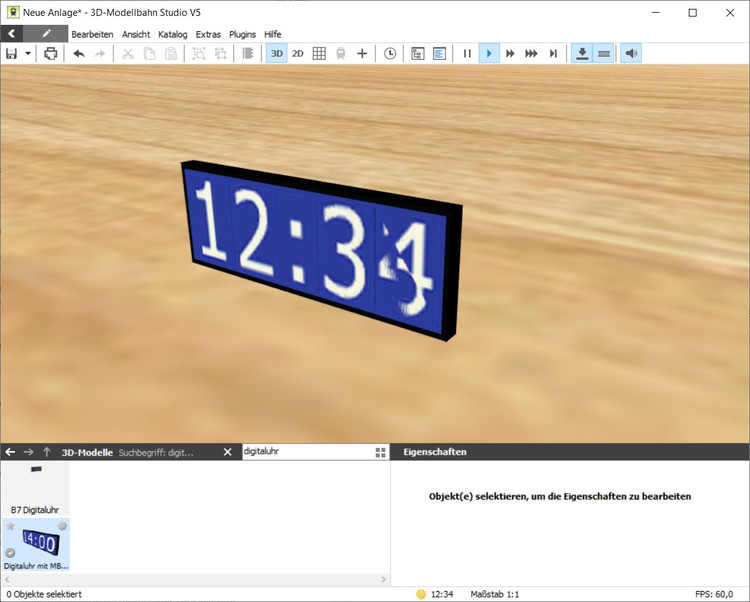Go back in the catalog

coord(10,452)
